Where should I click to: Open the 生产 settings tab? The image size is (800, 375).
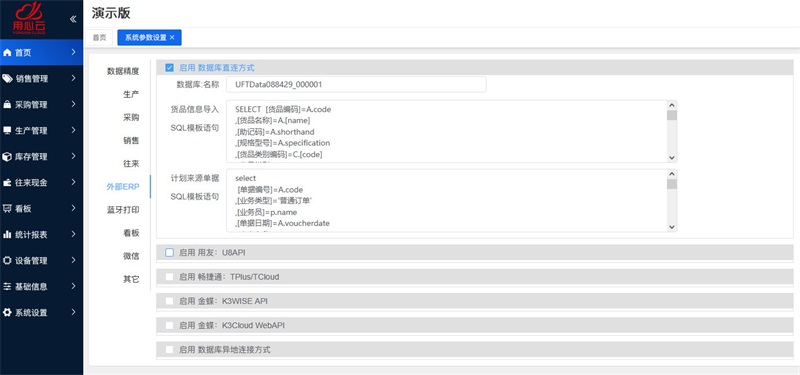(131, 94)
